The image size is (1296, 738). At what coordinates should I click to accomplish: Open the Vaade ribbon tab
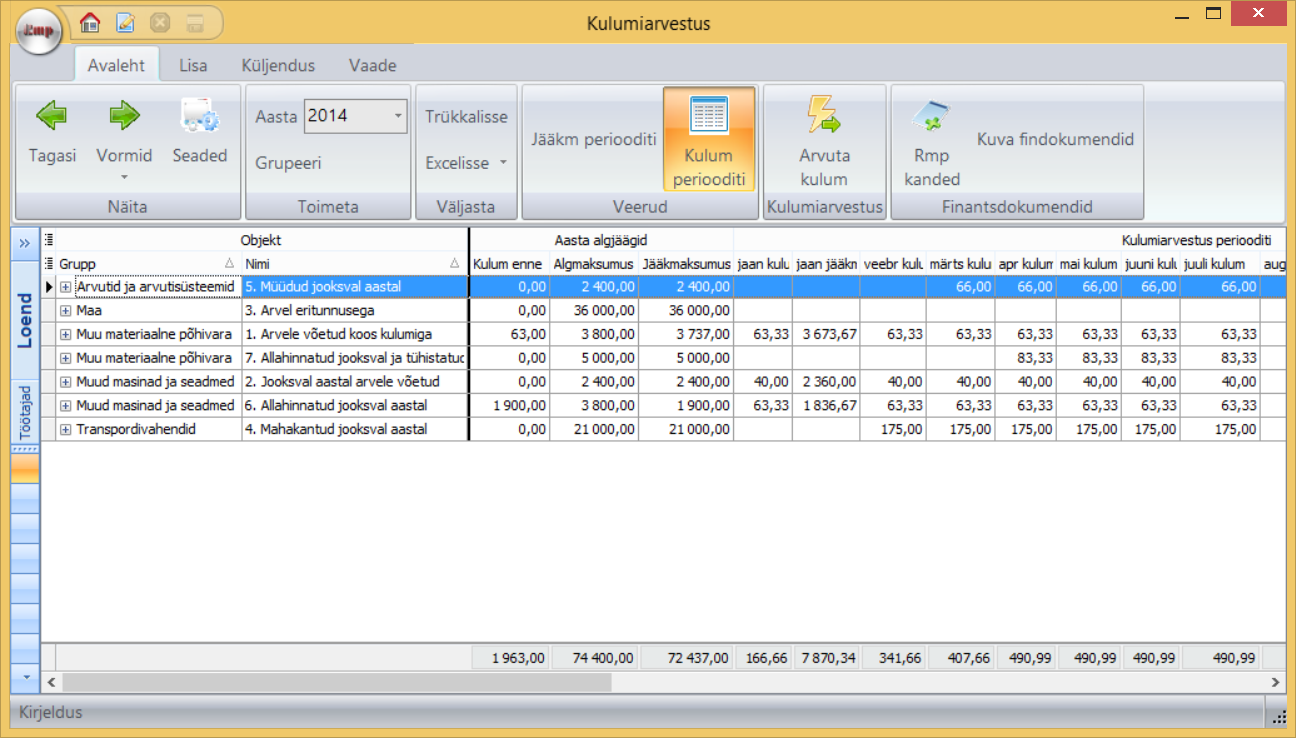point(372,66)
